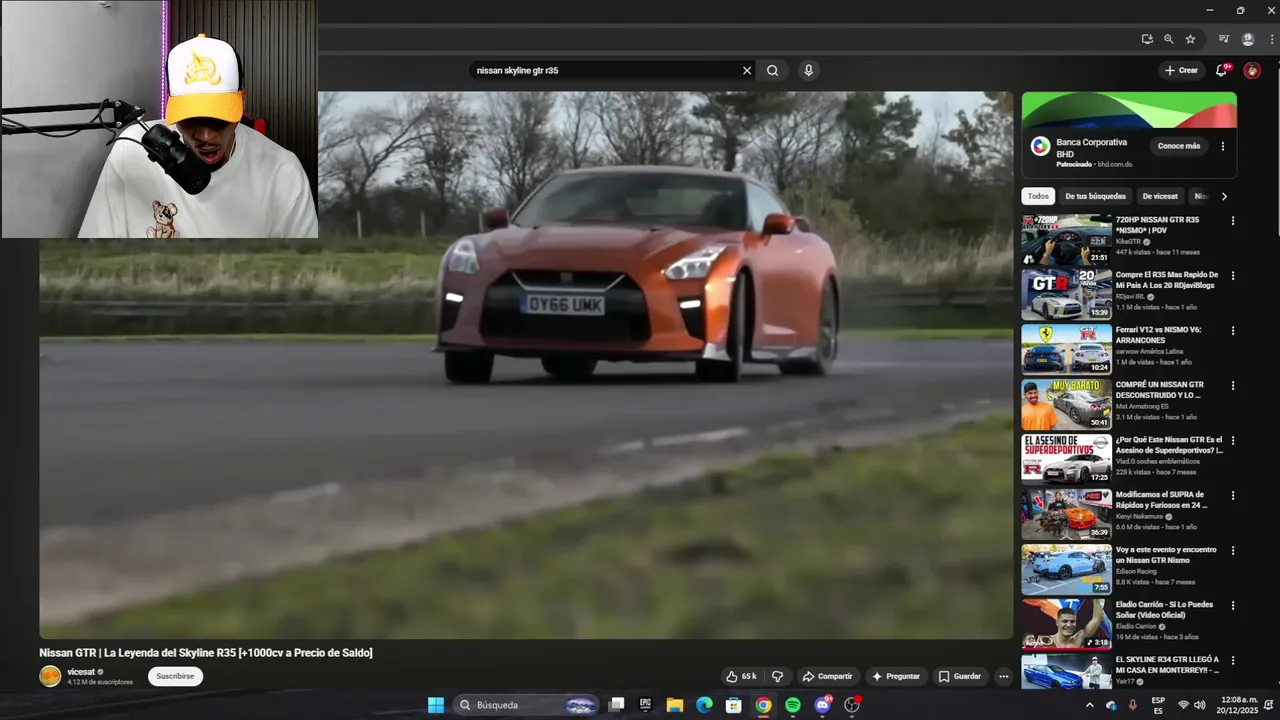Click into the nissan skyline gtr r35 search field

point(605,71)
